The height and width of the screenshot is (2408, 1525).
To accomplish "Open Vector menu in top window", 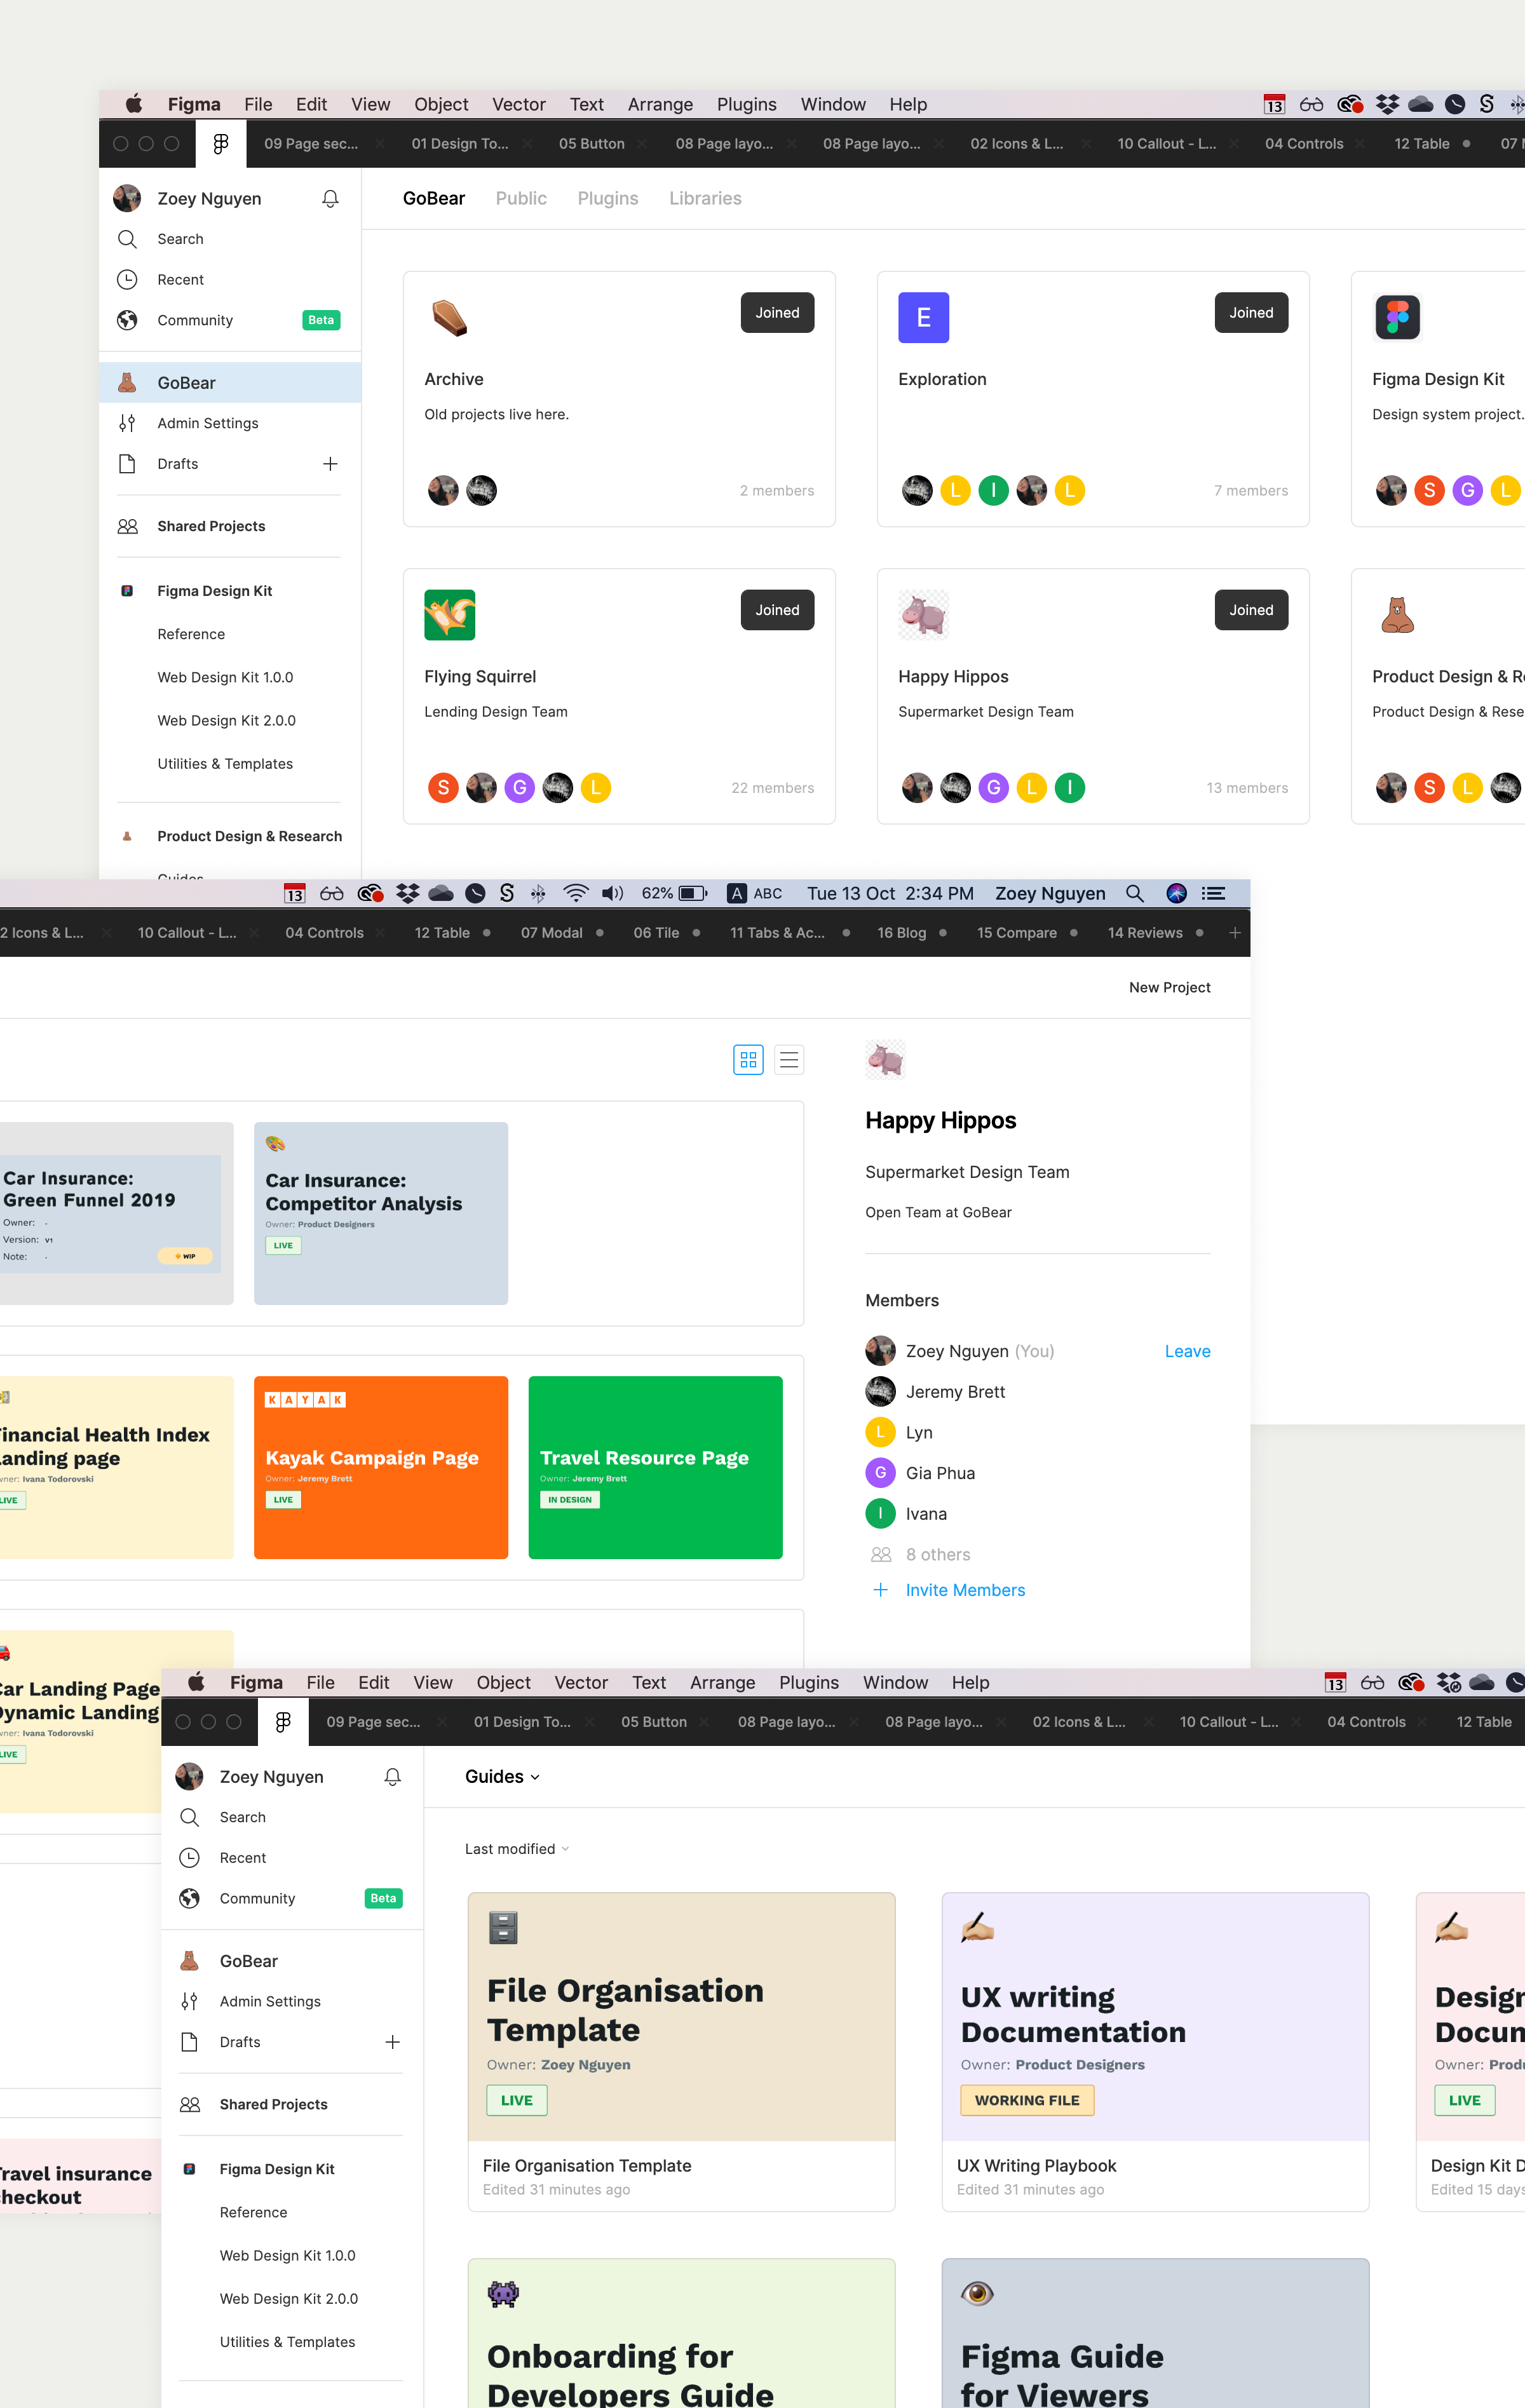I will pyautogui.click(x=518, y=104).
